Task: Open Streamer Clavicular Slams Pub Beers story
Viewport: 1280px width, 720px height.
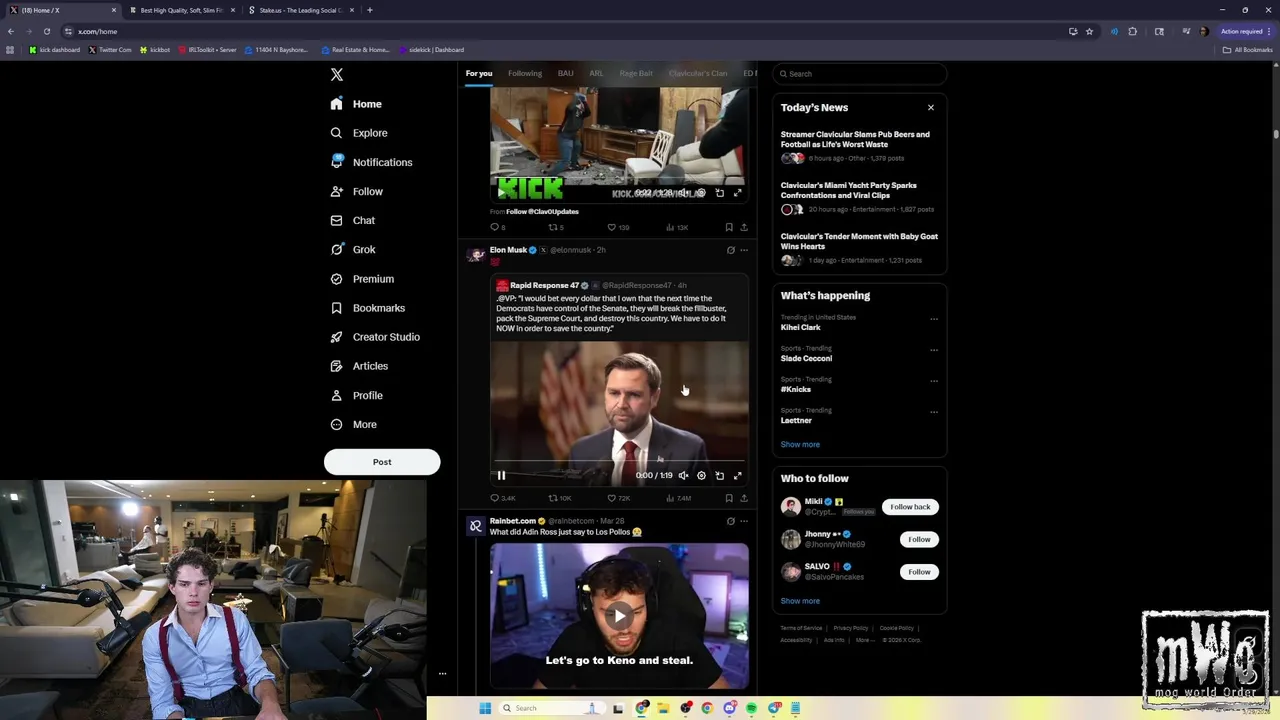Action: coord(859,145)
